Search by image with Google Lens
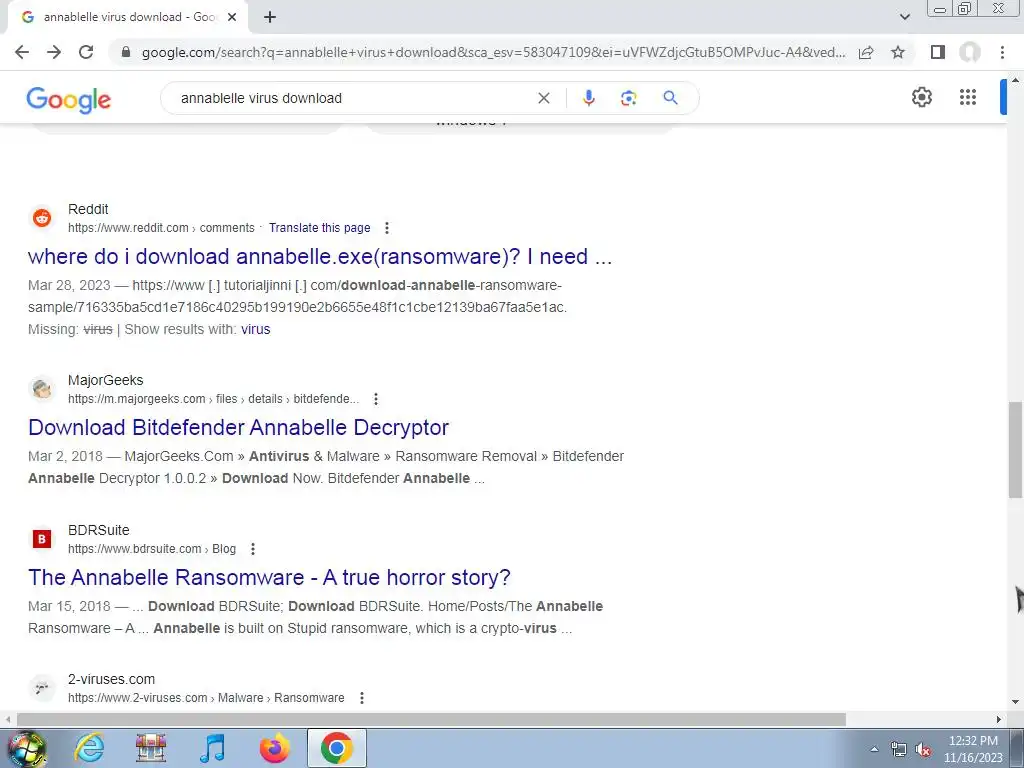The width and height of the screenshot is (1024, 768). (x=628, y=98)
